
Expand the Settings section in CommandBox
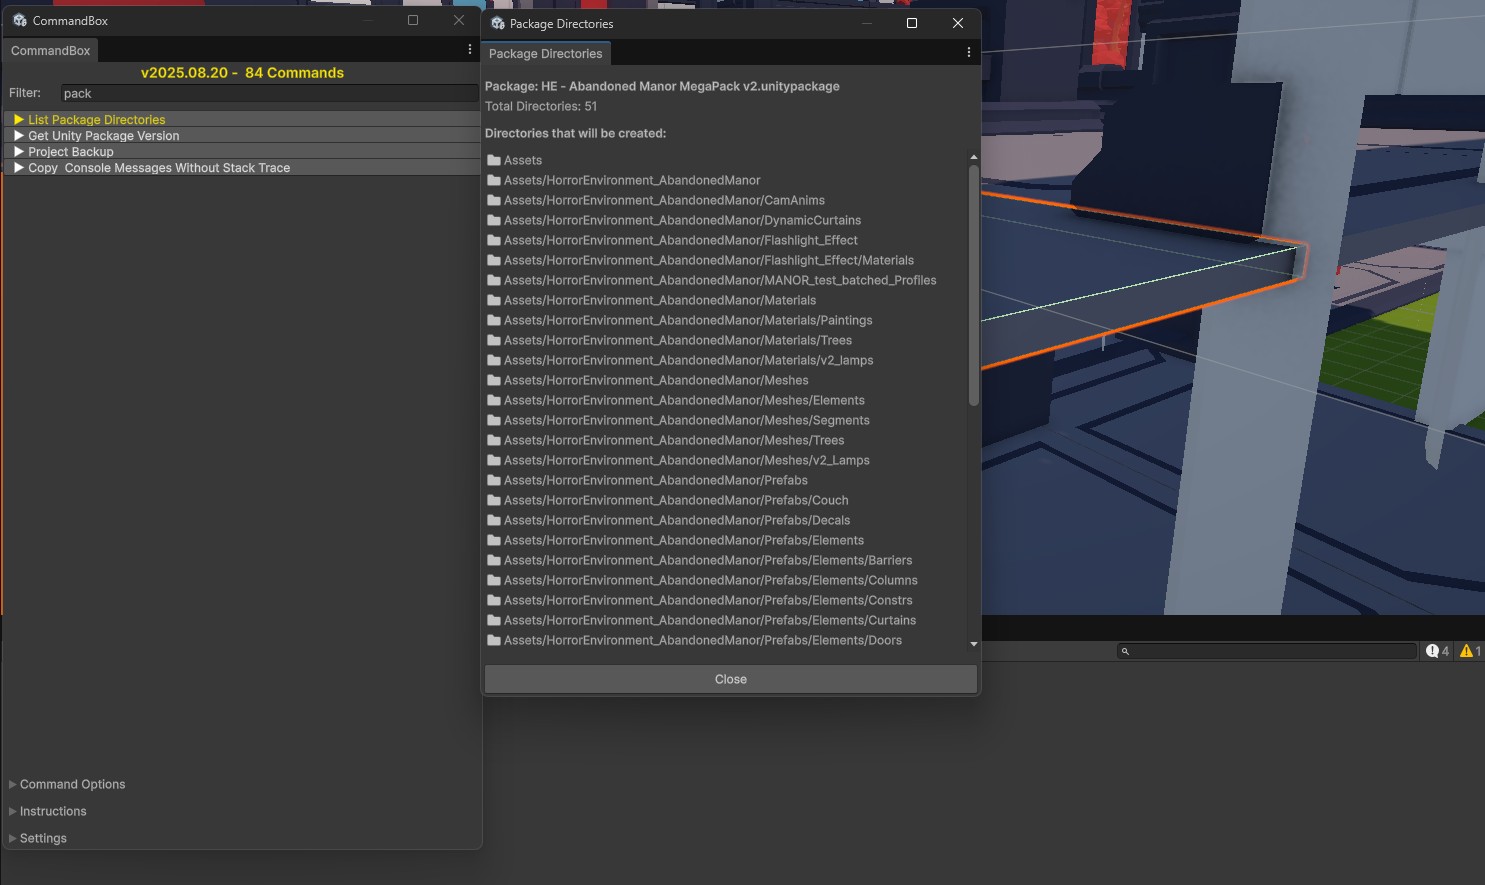point(38,838)
